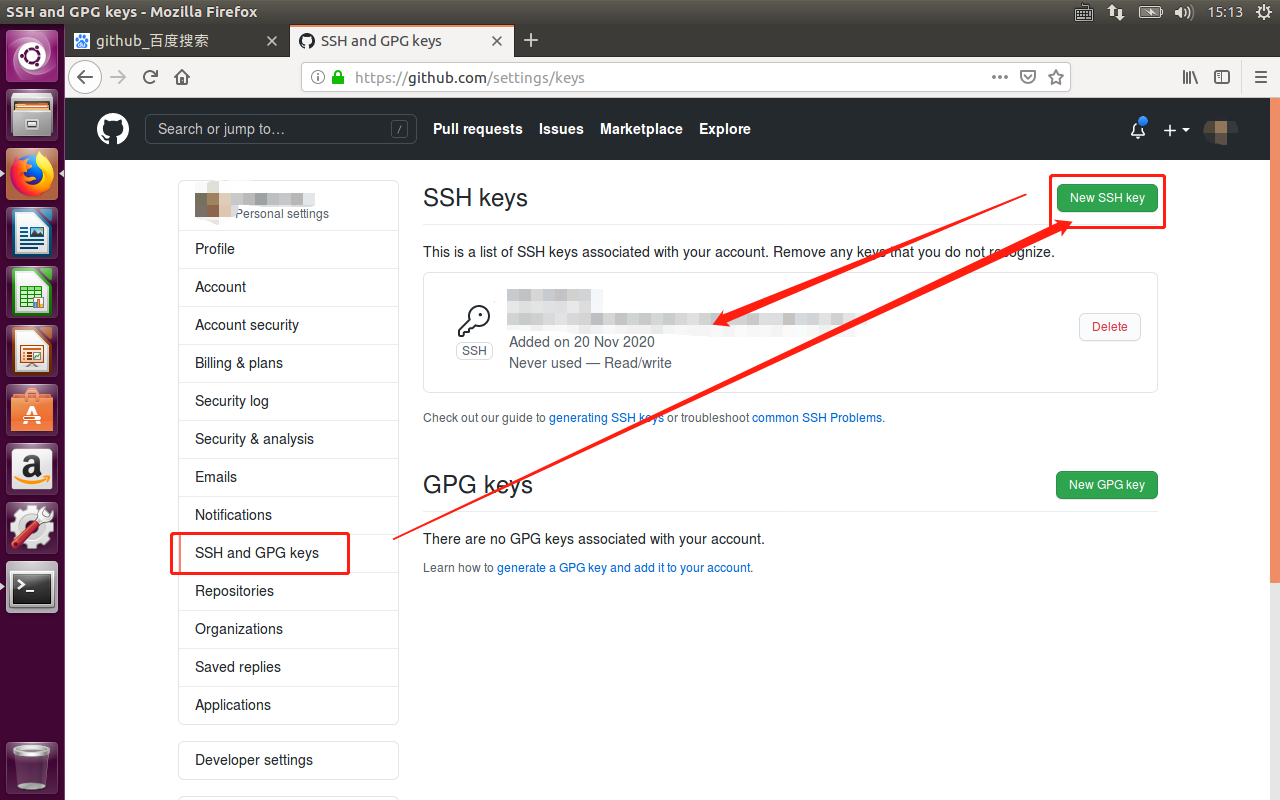Click the SSH key icon in the key card

tap(474, 321)
